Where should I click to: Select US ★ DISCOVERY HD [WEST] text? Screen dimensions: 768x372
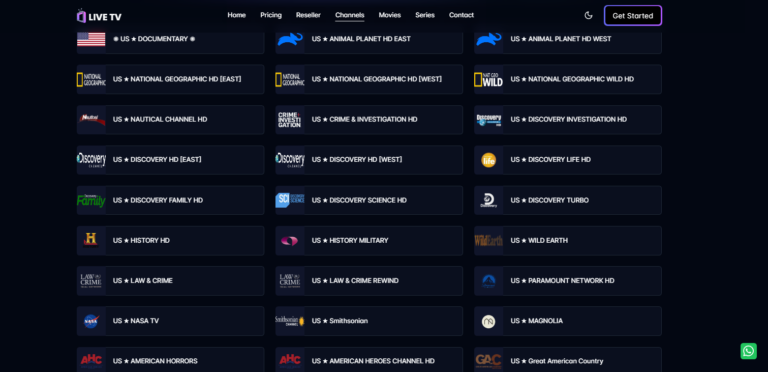tap(357, 159)
